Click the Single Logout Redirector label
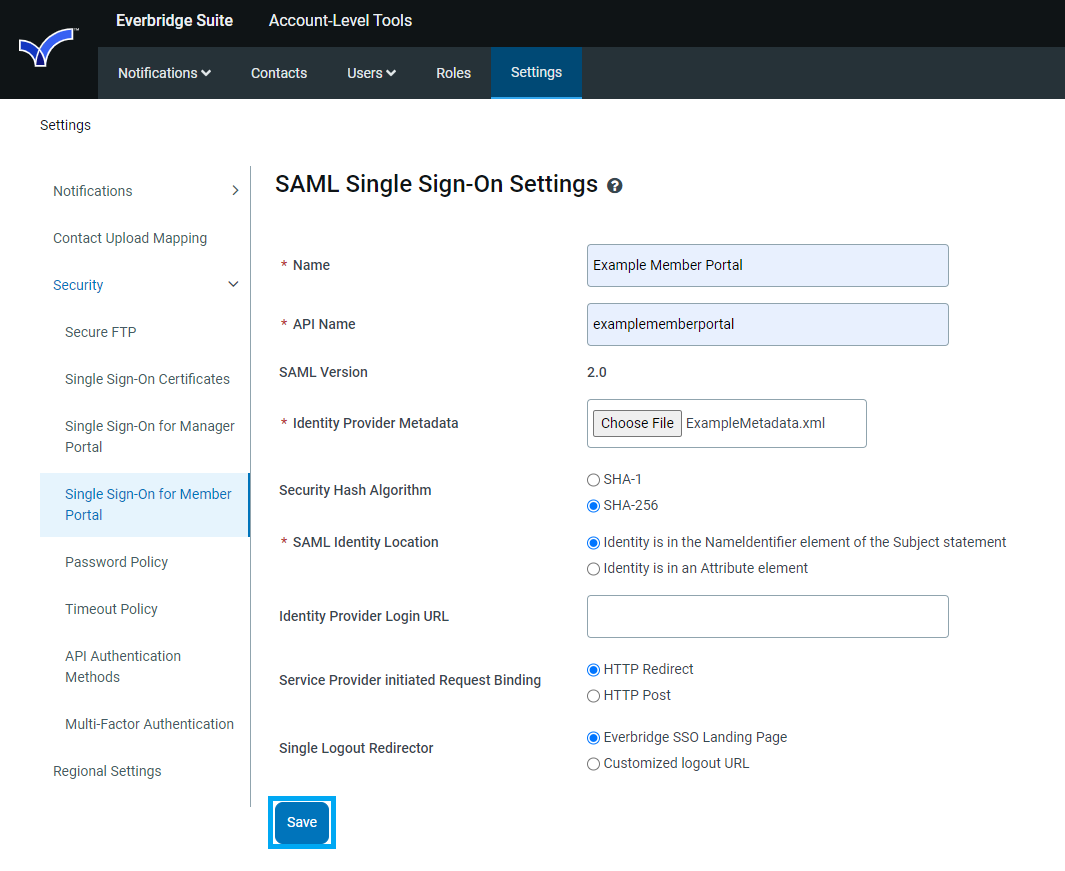Viewport: 1065px width, 871px height. [x=356, y=749]
